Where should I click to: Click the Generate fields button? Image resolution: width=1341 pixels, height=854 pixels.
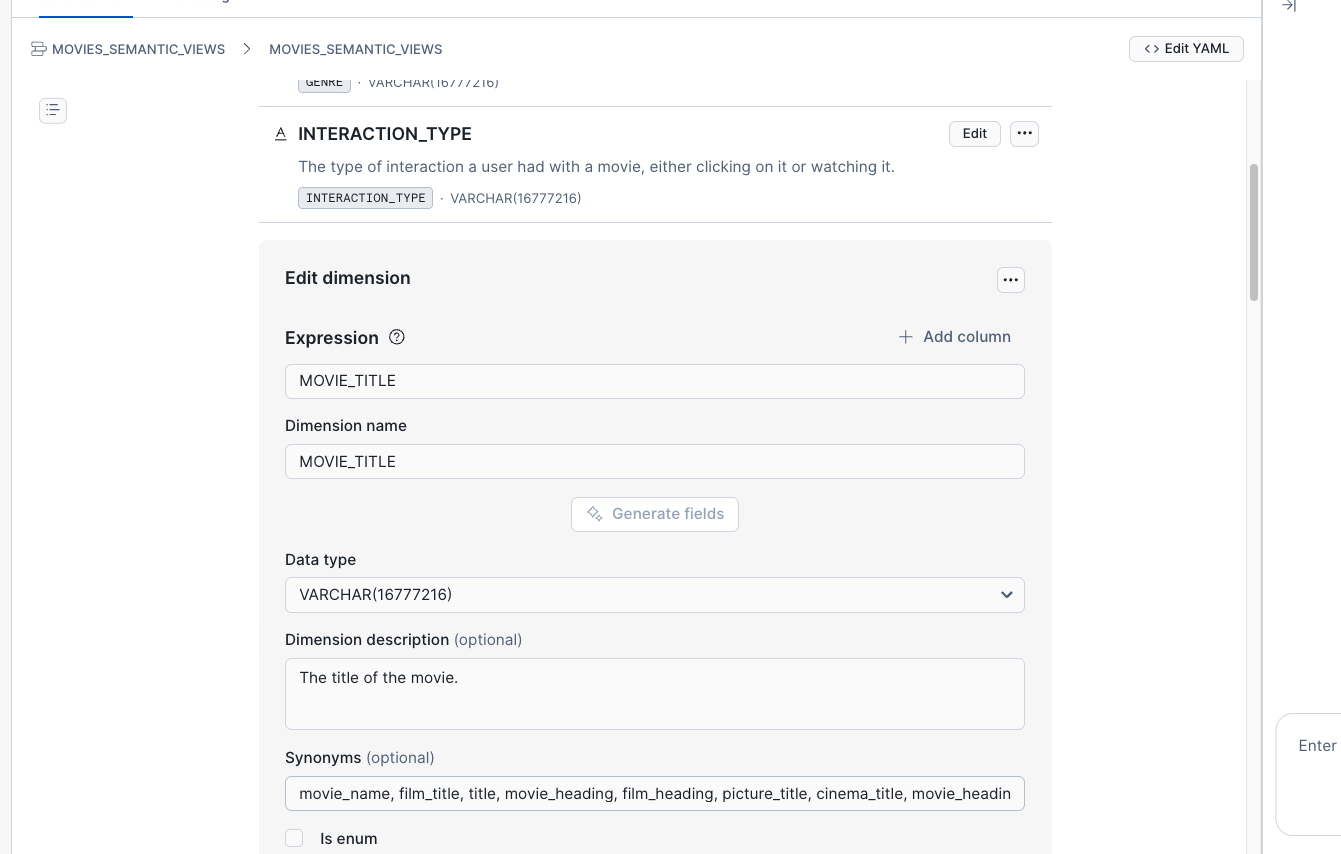tap(655, 514)
